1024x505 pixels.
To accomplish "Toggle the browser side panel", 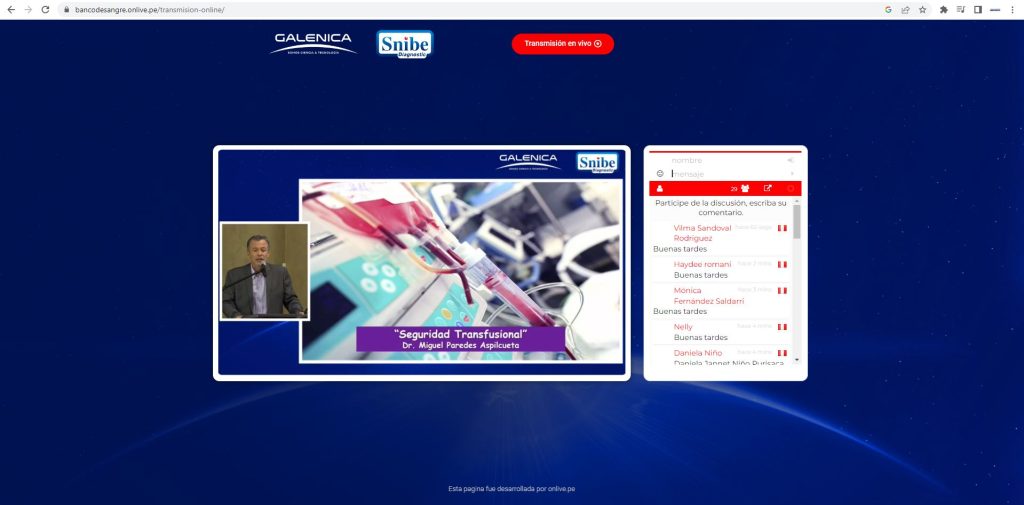I will 978,9.
